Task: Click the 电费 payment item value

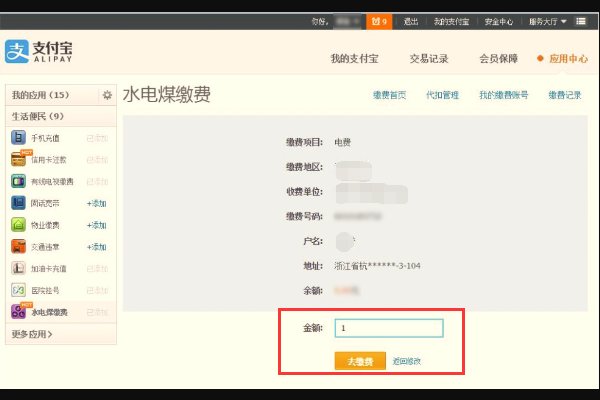Action: point(342,142)
